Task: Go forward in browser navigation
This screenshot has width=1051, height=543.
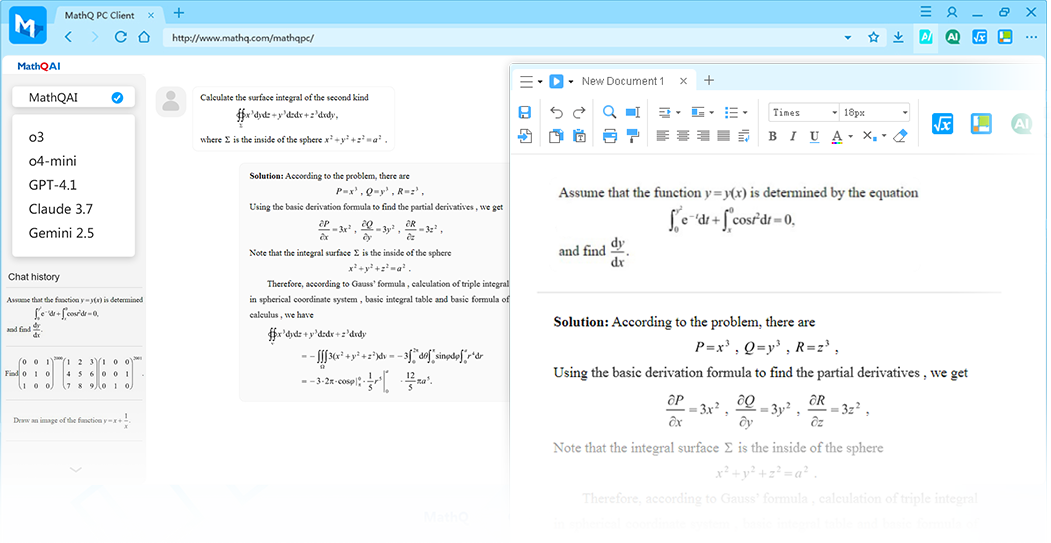Action: (95, 37)
